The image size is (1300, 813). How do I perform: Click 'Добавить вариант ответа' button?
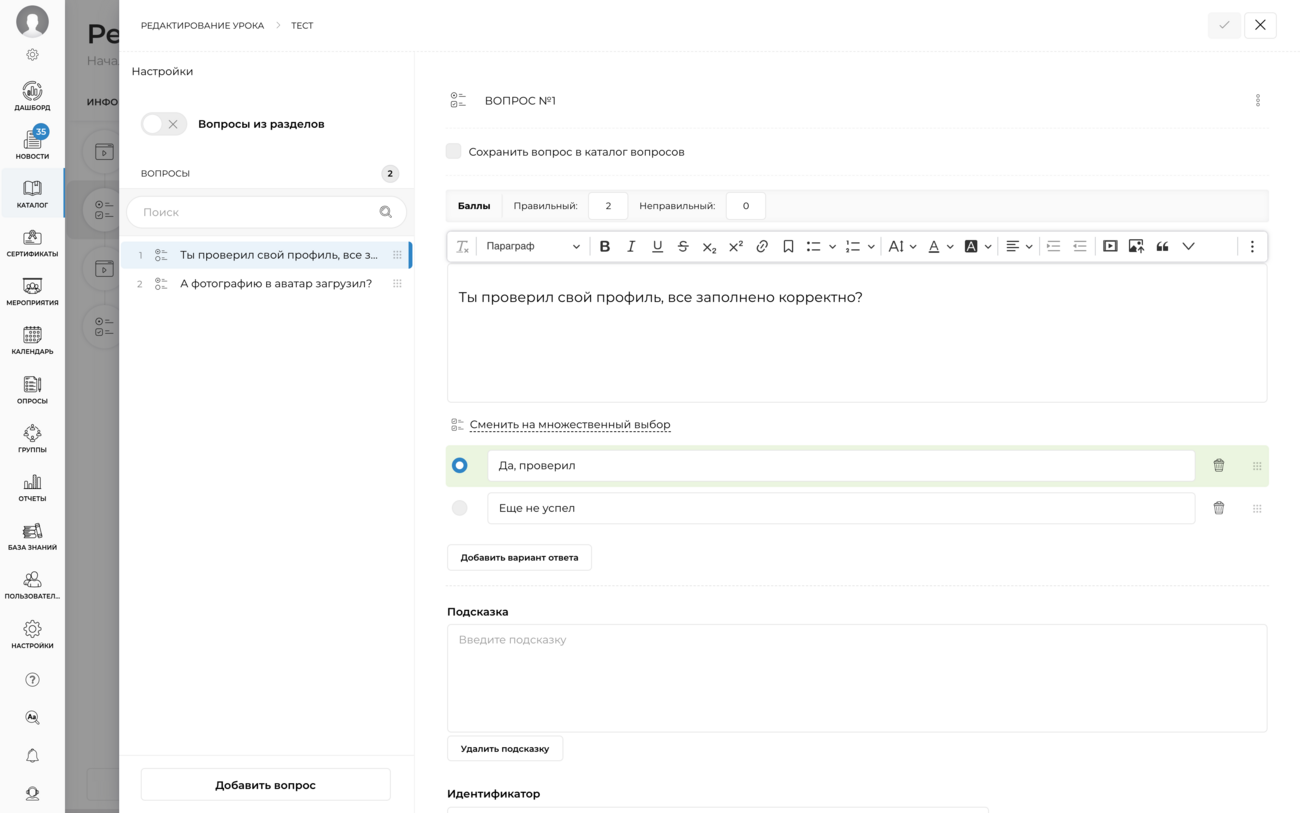(519, 557)
